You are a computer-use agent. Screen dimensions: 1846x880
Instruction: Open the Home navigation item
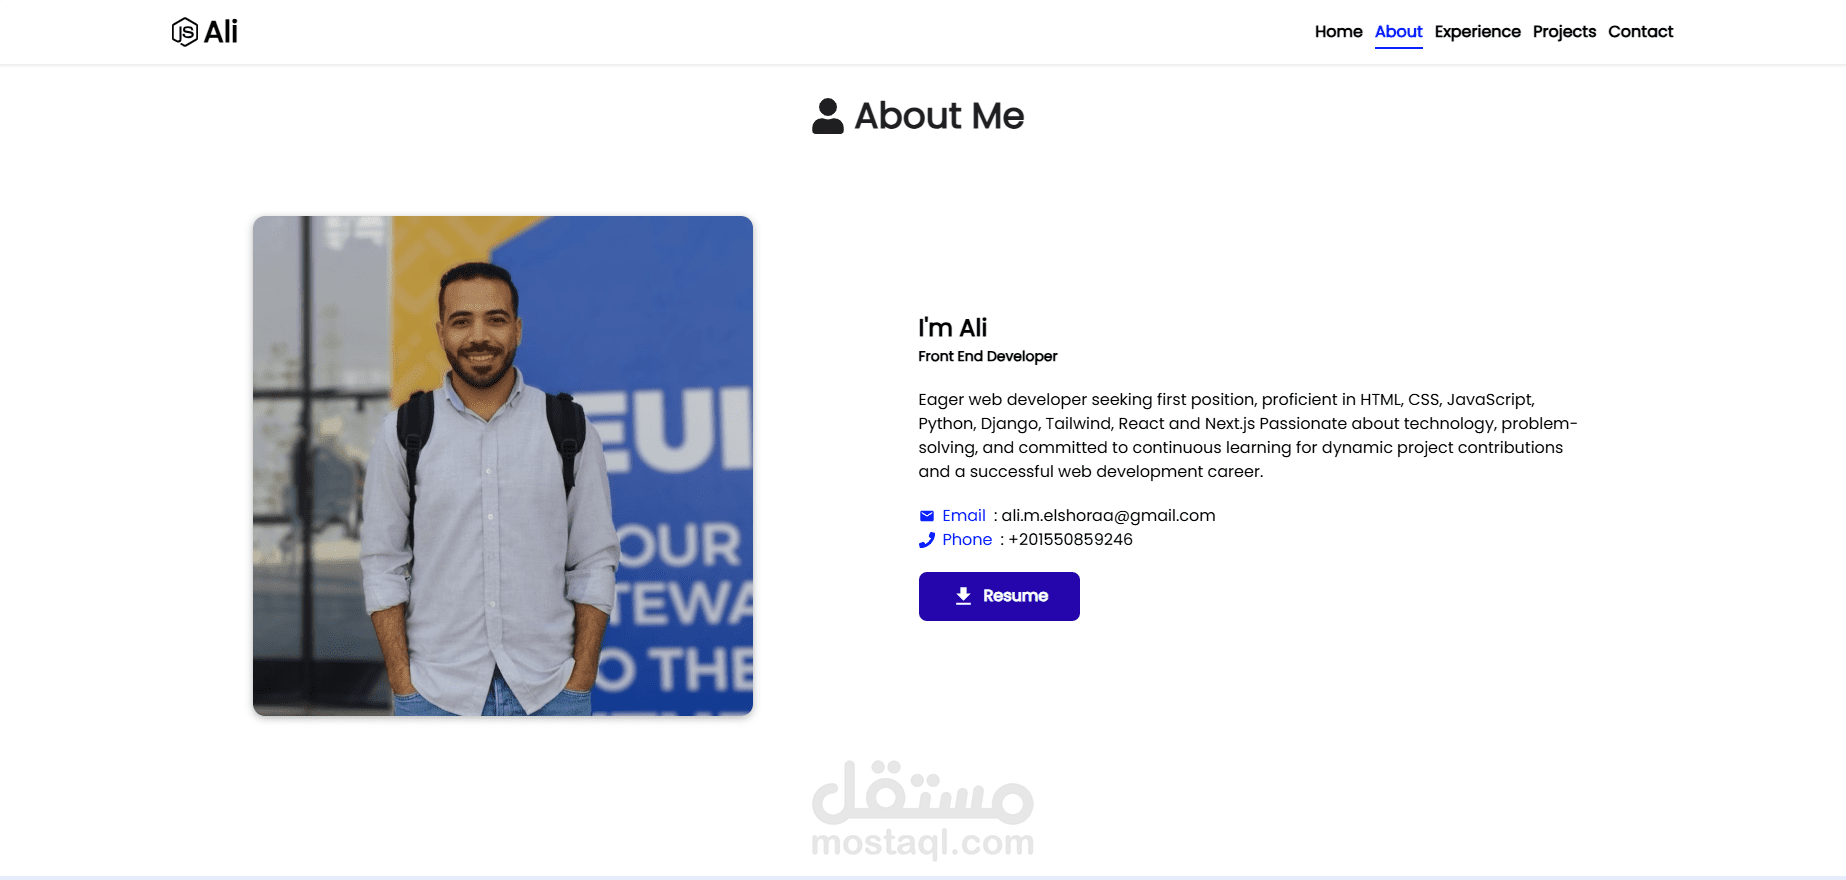[1338, 32]
